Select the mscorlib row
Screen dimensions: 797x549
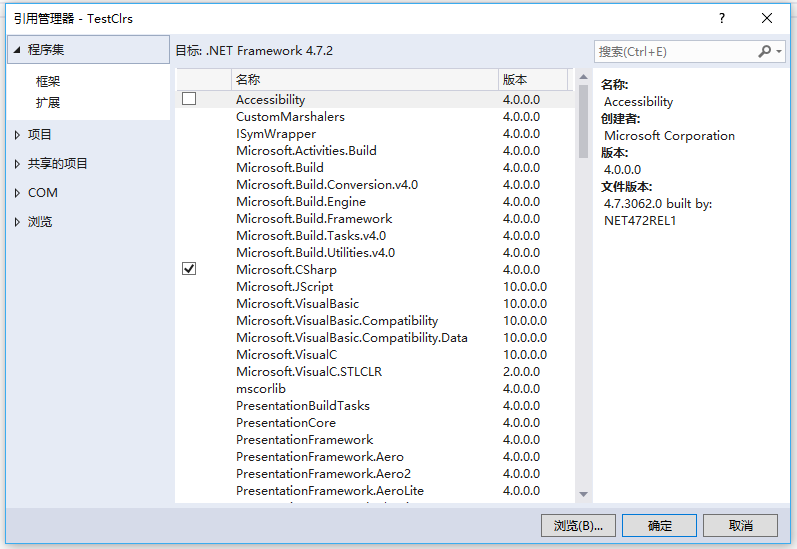(375, 389)
